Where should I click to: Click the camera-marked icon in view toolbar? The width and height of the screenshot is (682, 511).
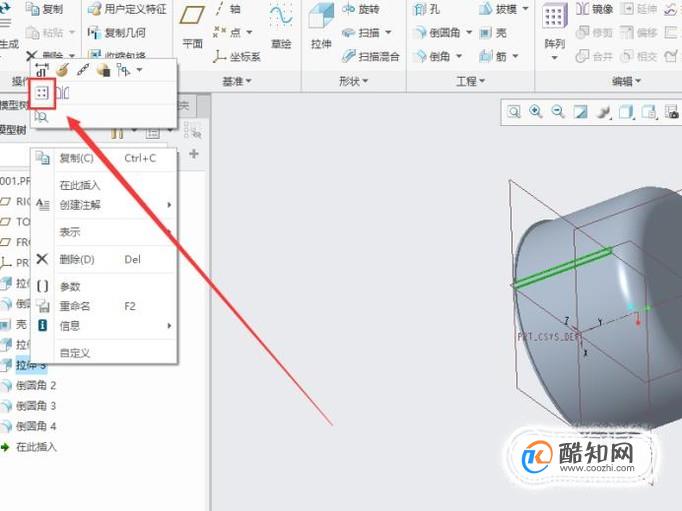pos(671,112)
